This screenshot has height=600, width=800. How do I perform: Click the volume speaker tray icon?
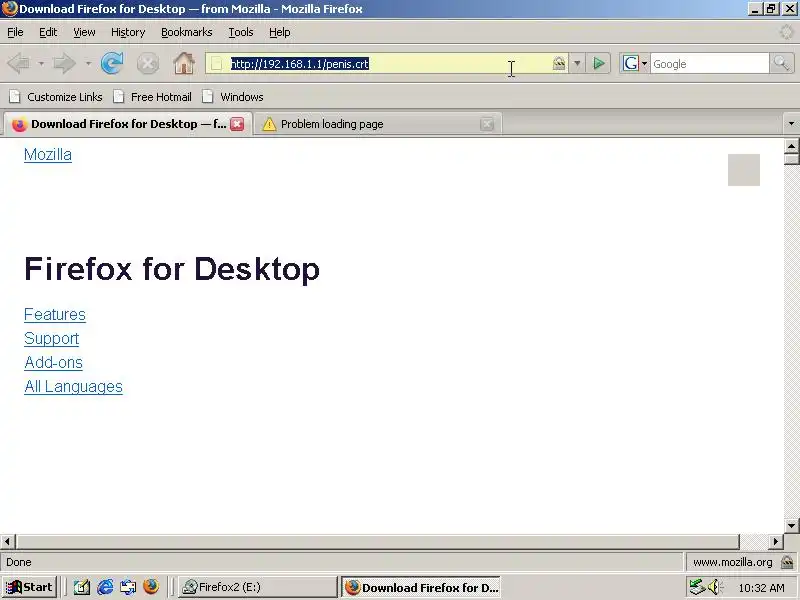click(x=715, y=587)
